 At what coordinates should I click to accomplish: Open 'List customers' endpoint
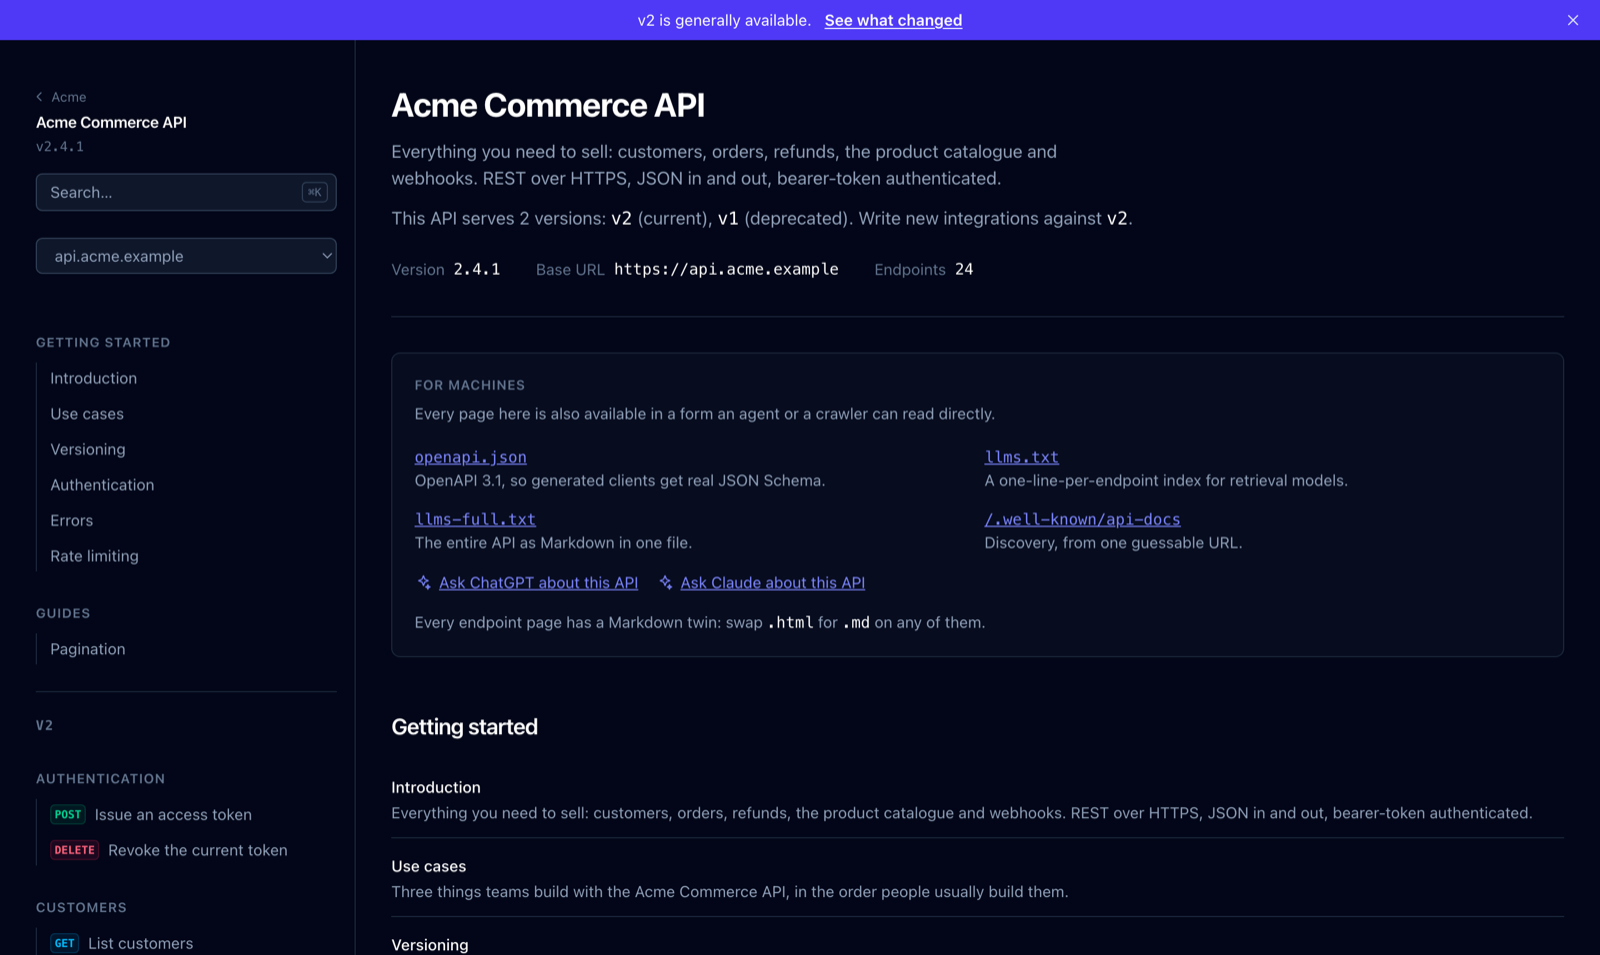(140, 943)
